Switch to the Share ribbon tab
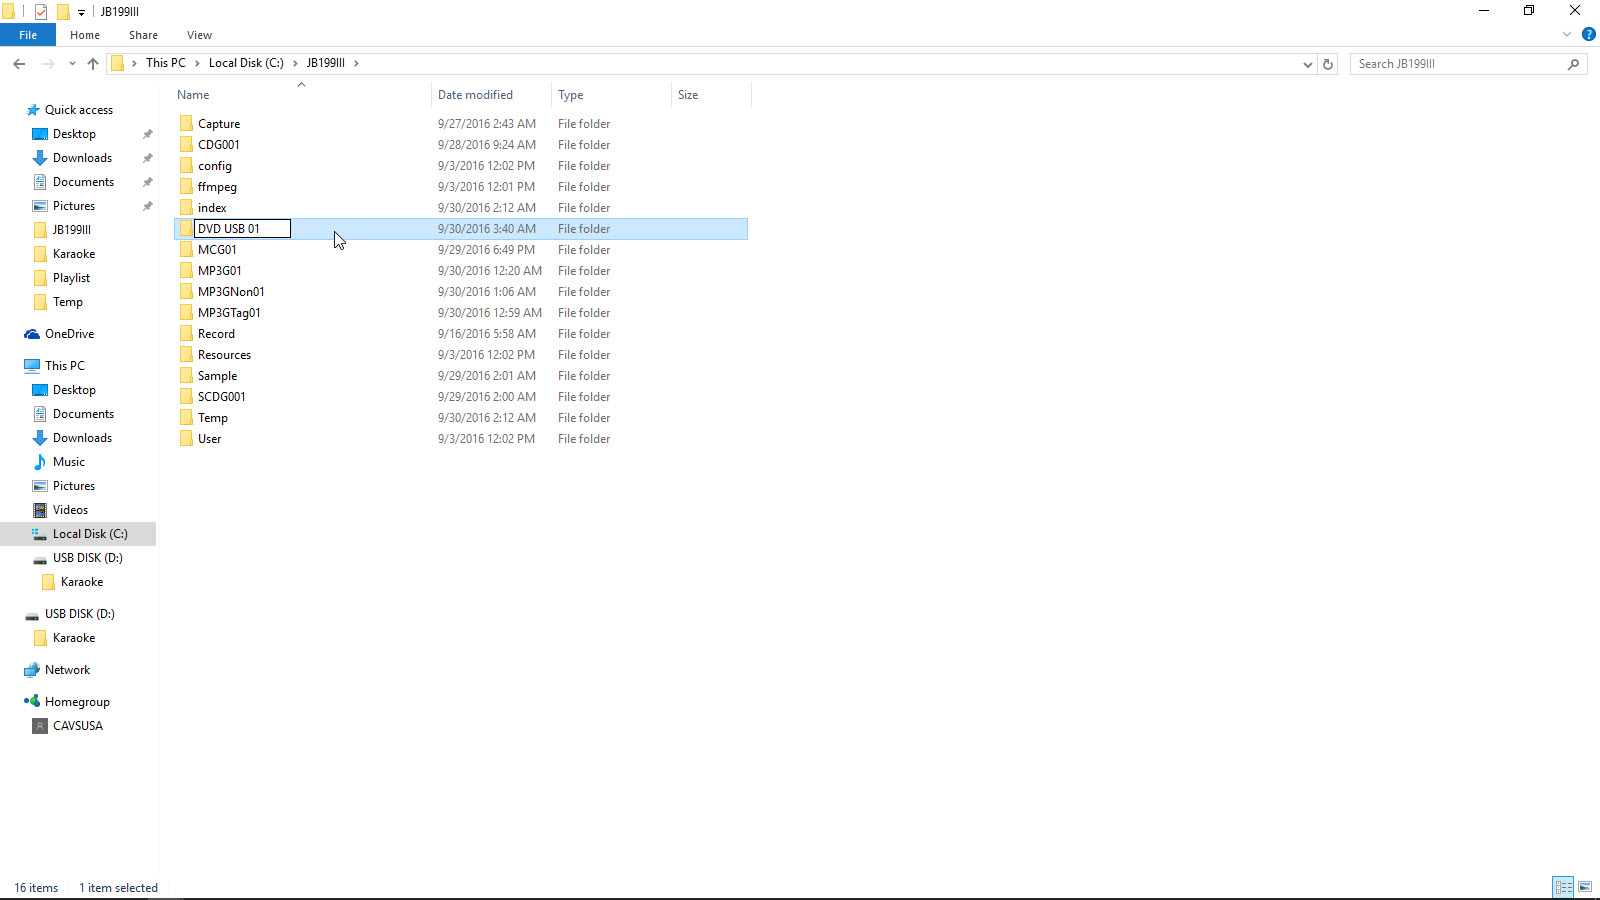Viewport: 1600px width, 900px height. [x=143, y=35]
